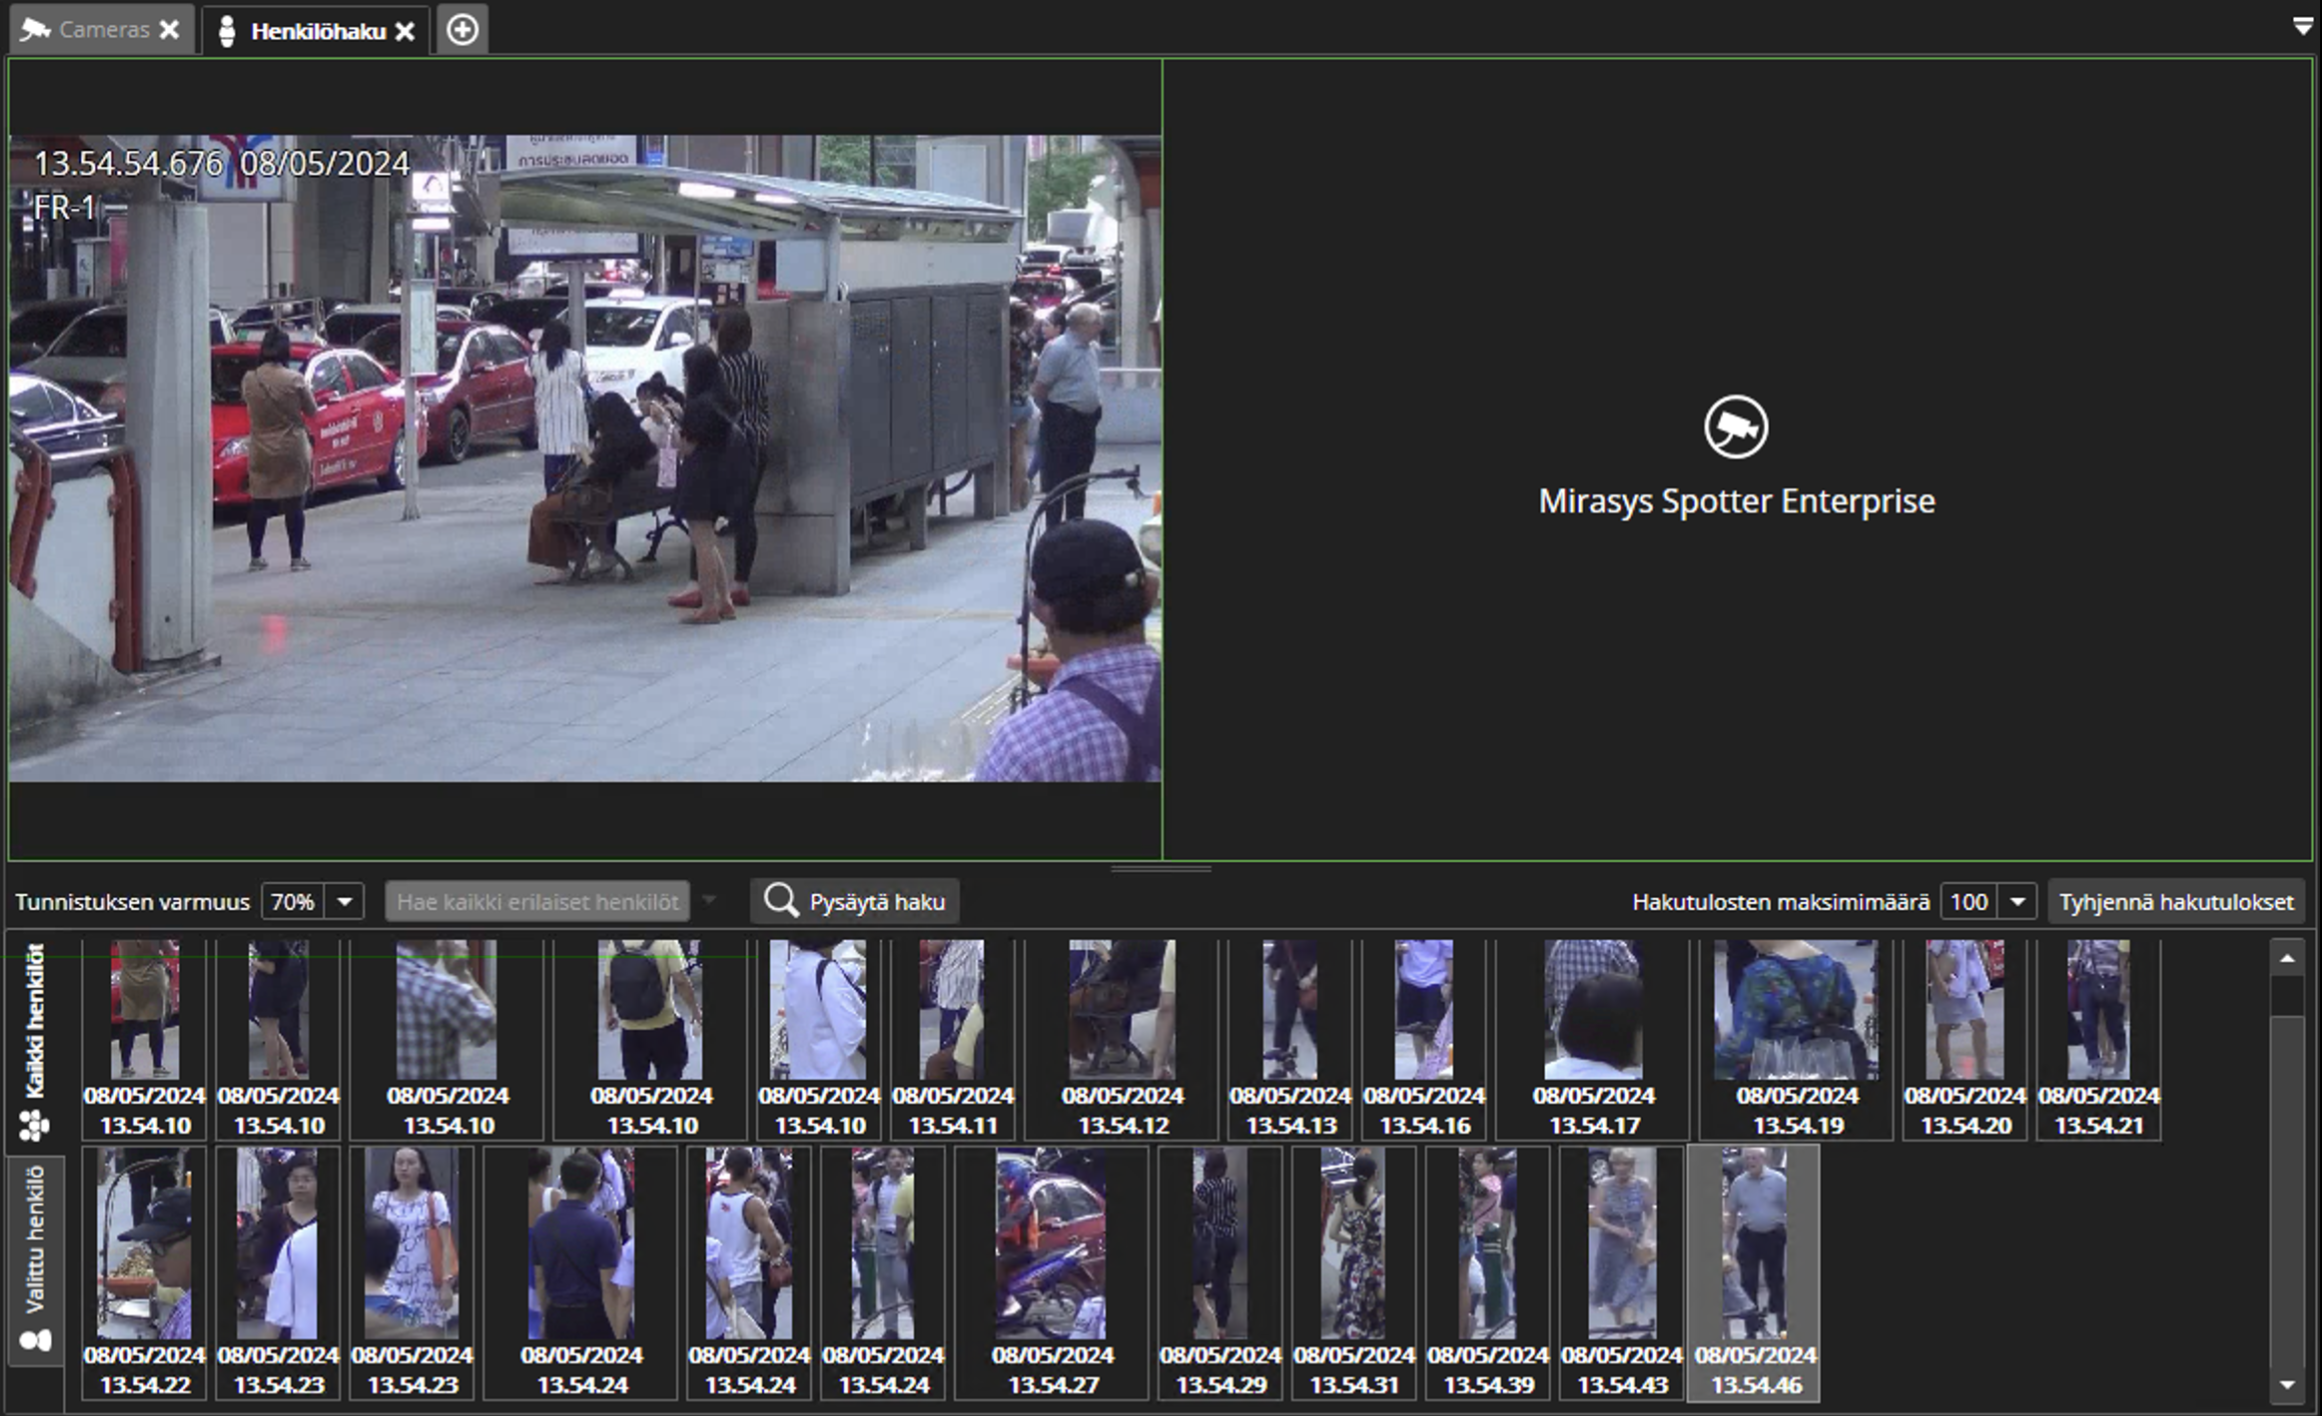Click the person icon on Henkilöhaku tab

point(227,31)
